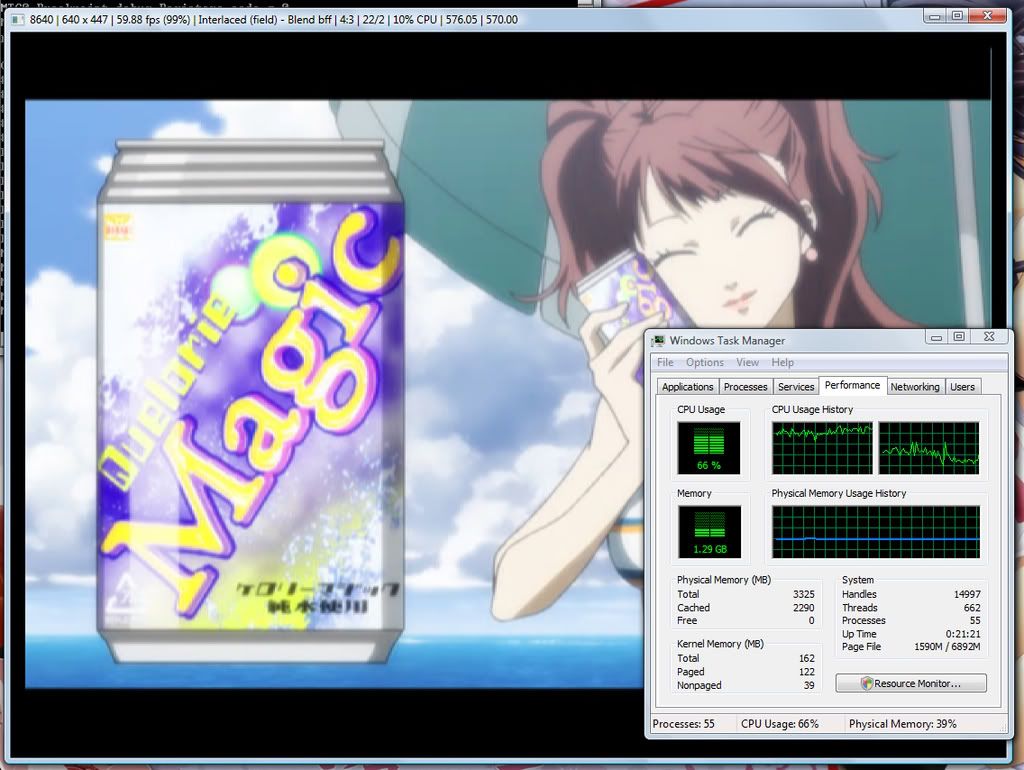Minimize the video player window
This screenshot has width=1024, height=770.
932,16
